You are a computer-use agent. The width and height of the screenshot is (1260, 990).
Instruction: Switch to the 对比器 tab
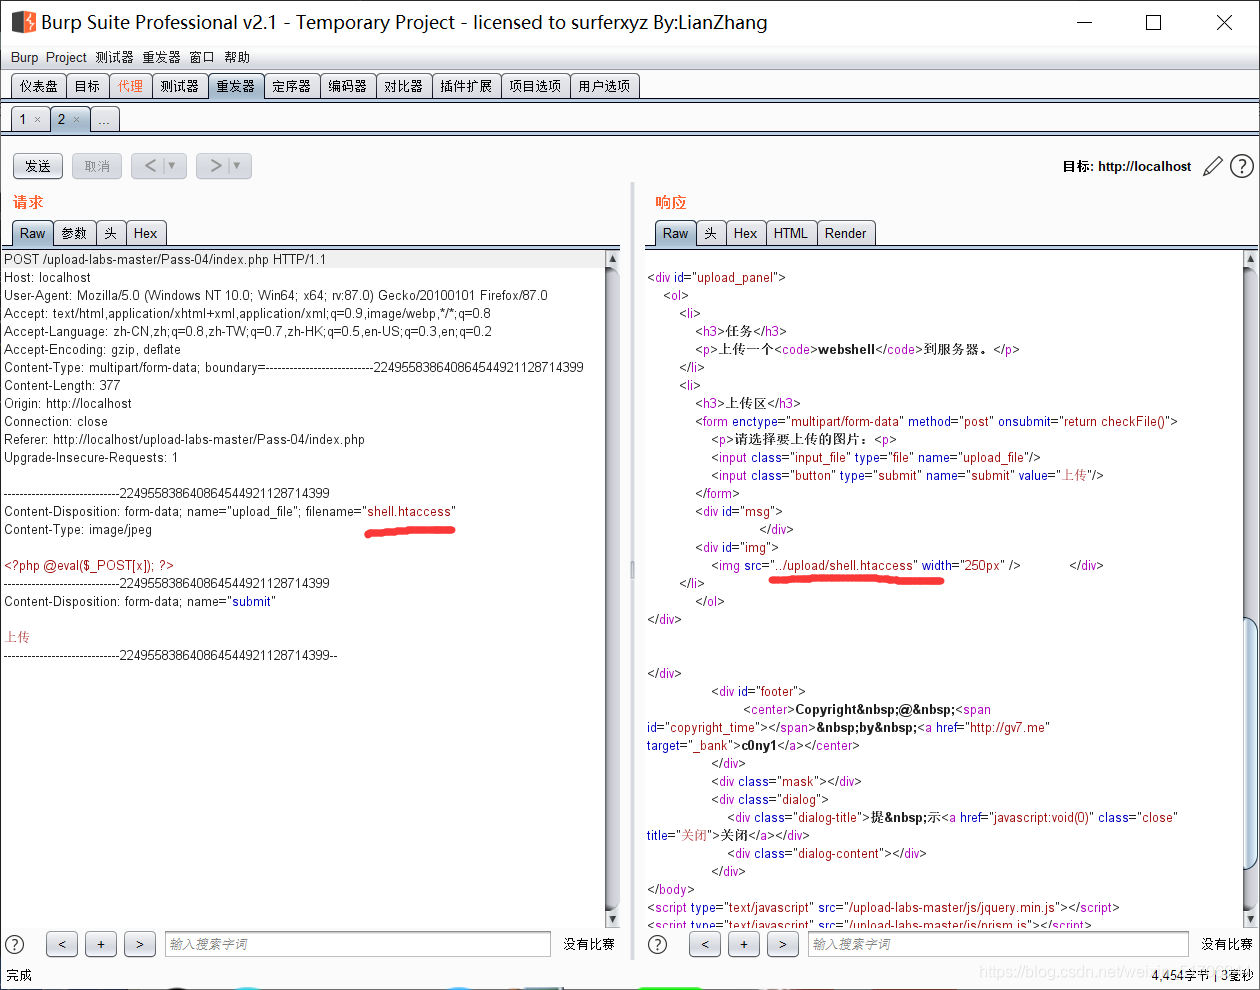click(x=404, y=86)
